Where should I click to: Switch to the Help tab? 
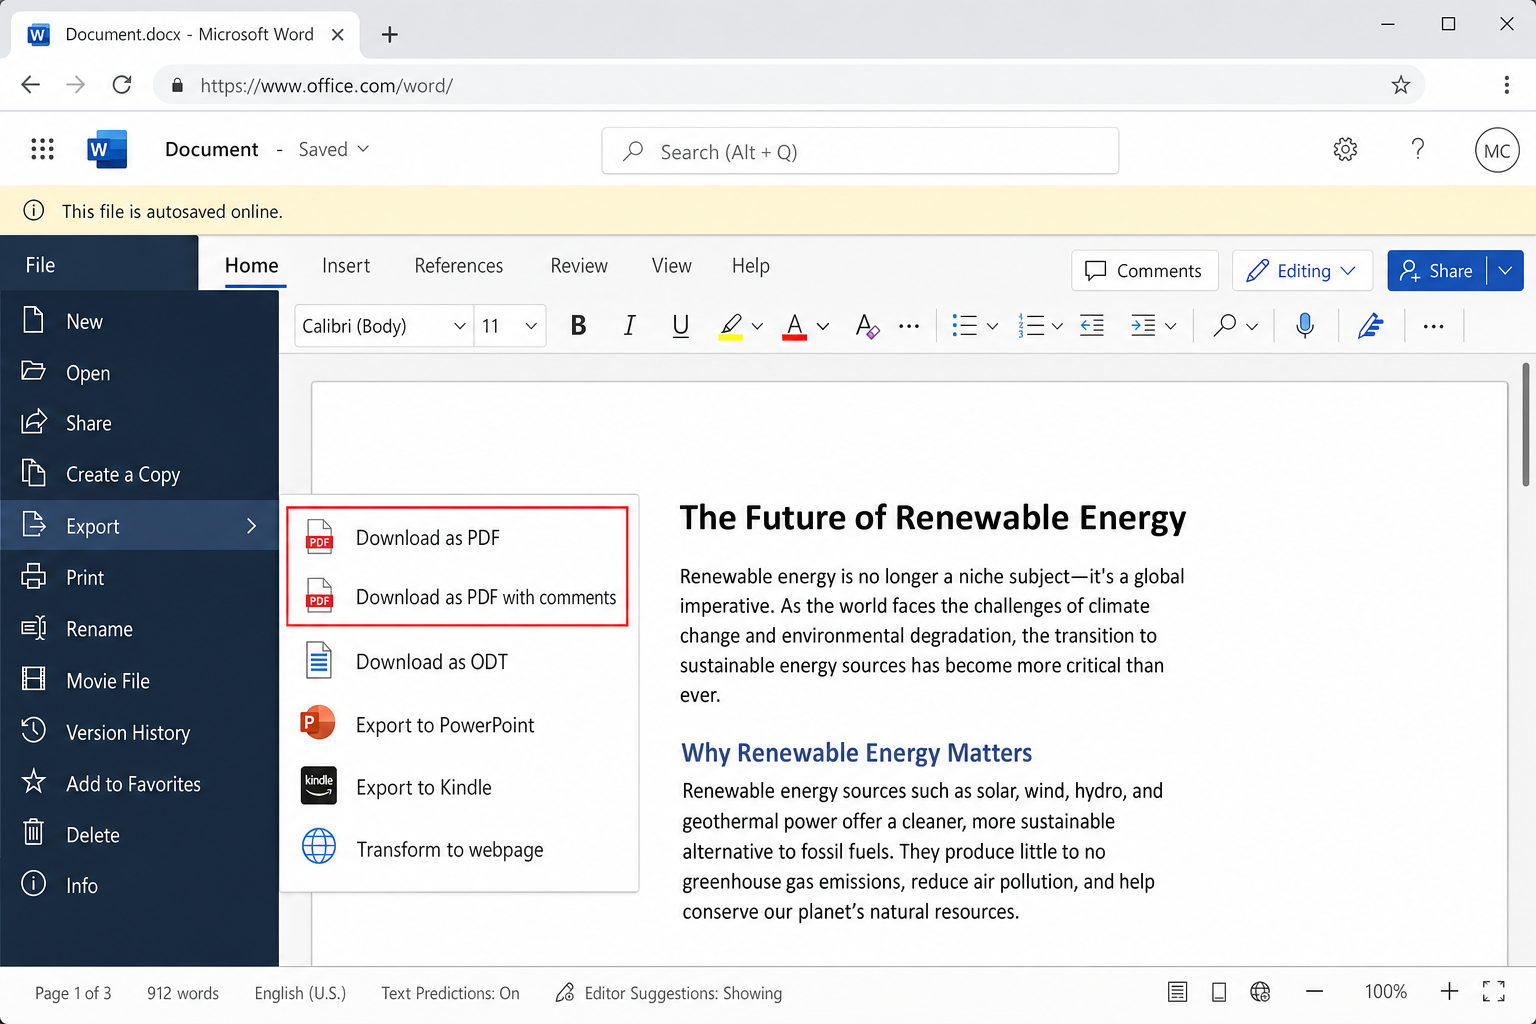751,266
